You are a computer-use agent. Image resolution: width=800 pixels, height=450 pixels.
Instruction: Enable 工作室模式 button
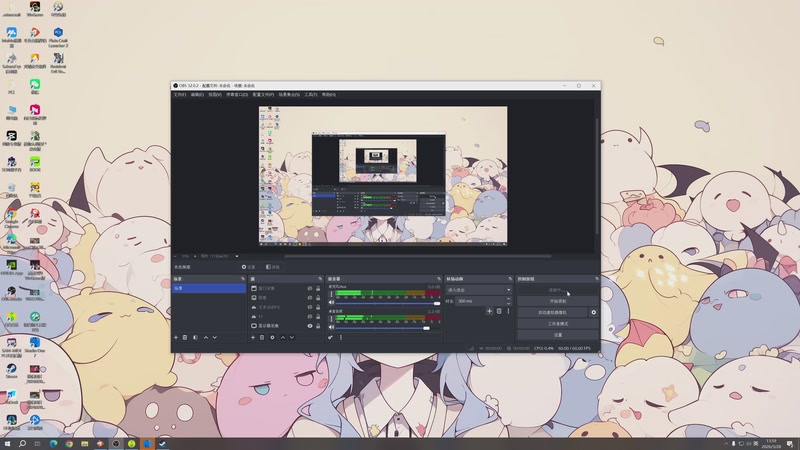coord(558,323)
